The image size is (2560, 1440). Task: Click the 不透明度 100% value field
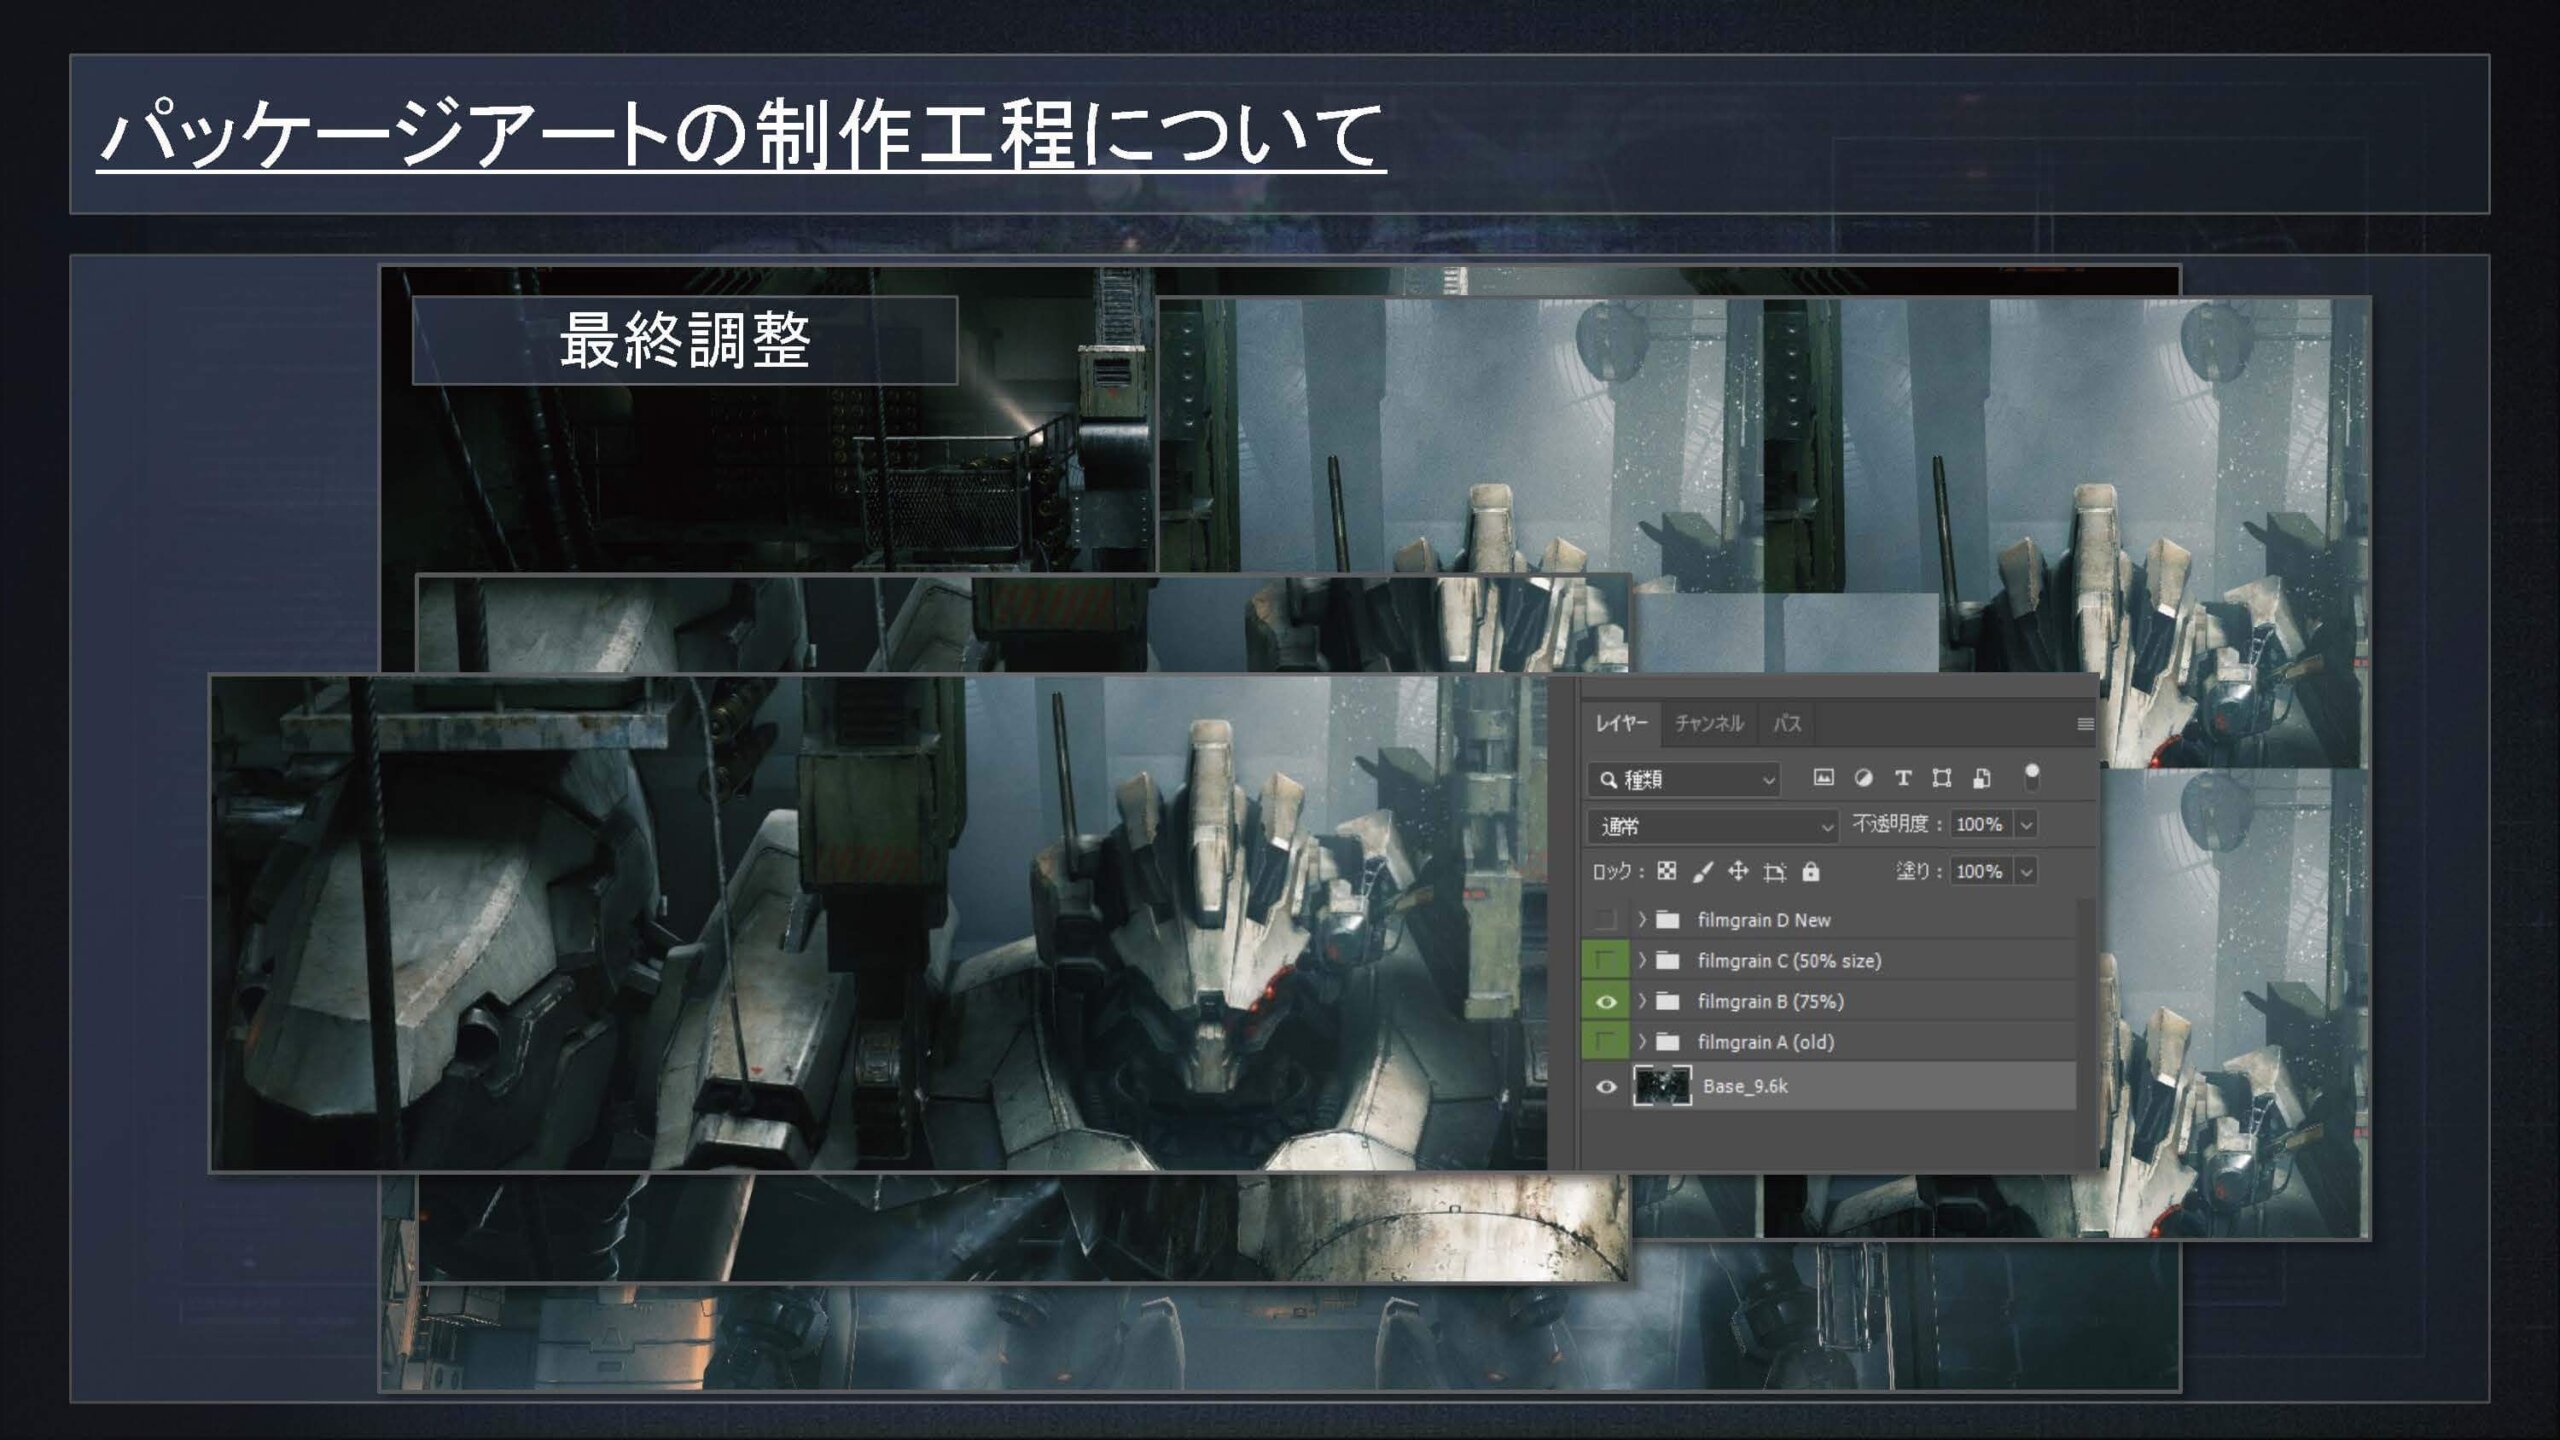1980,825
